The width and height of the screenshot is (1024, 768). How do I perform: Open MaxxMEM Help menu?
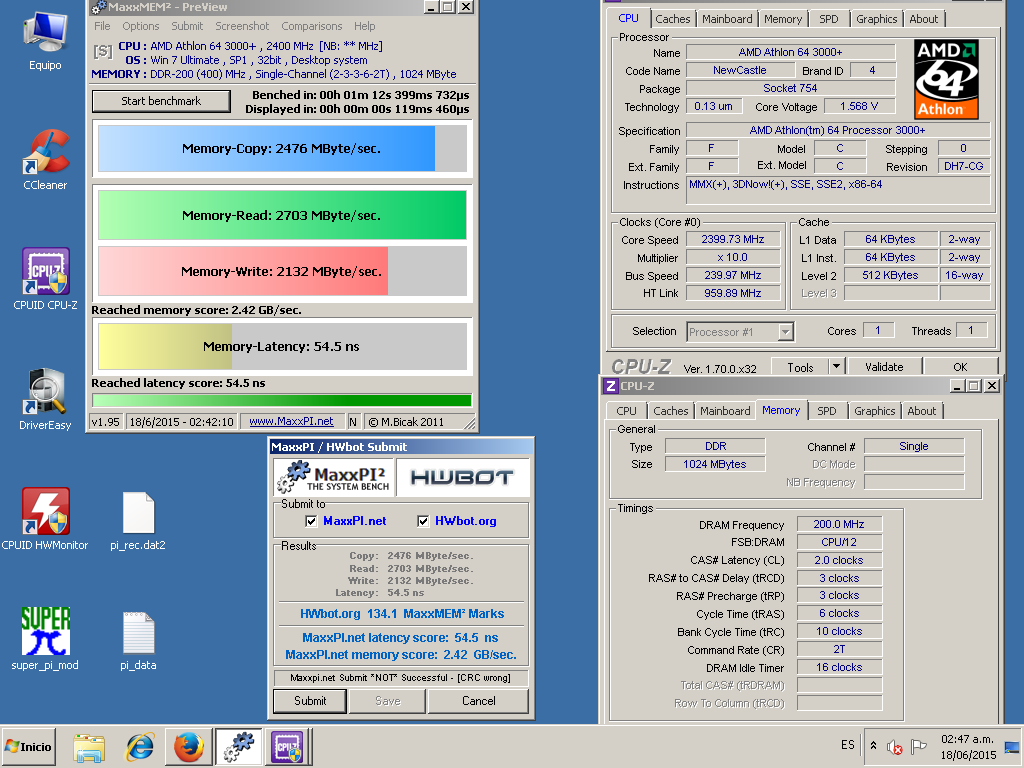click(364, 26)
